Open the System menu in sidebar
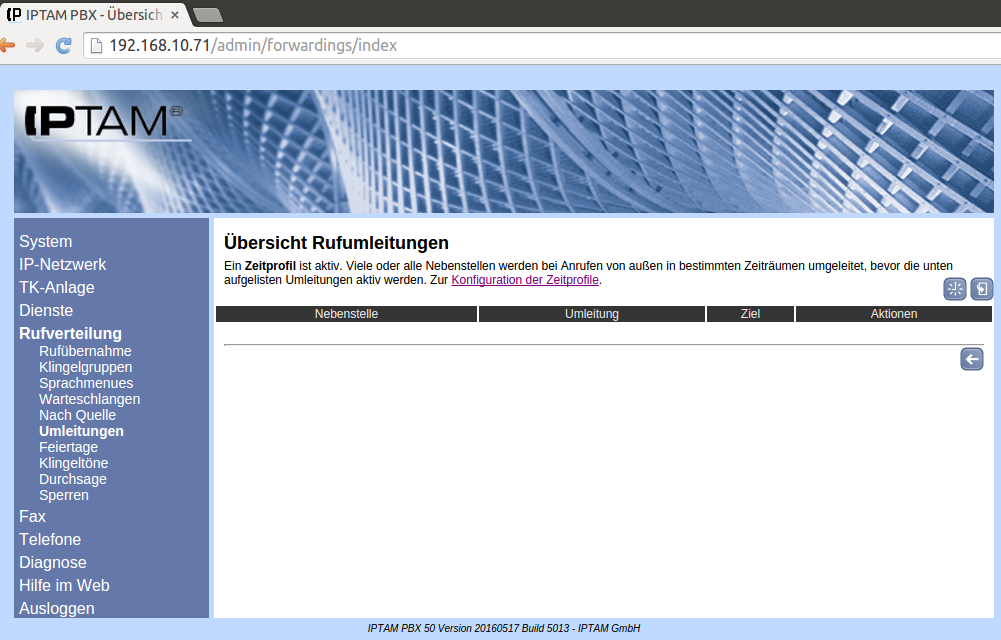The width and height of the screenshot is (1001, 640). (45, 241)
